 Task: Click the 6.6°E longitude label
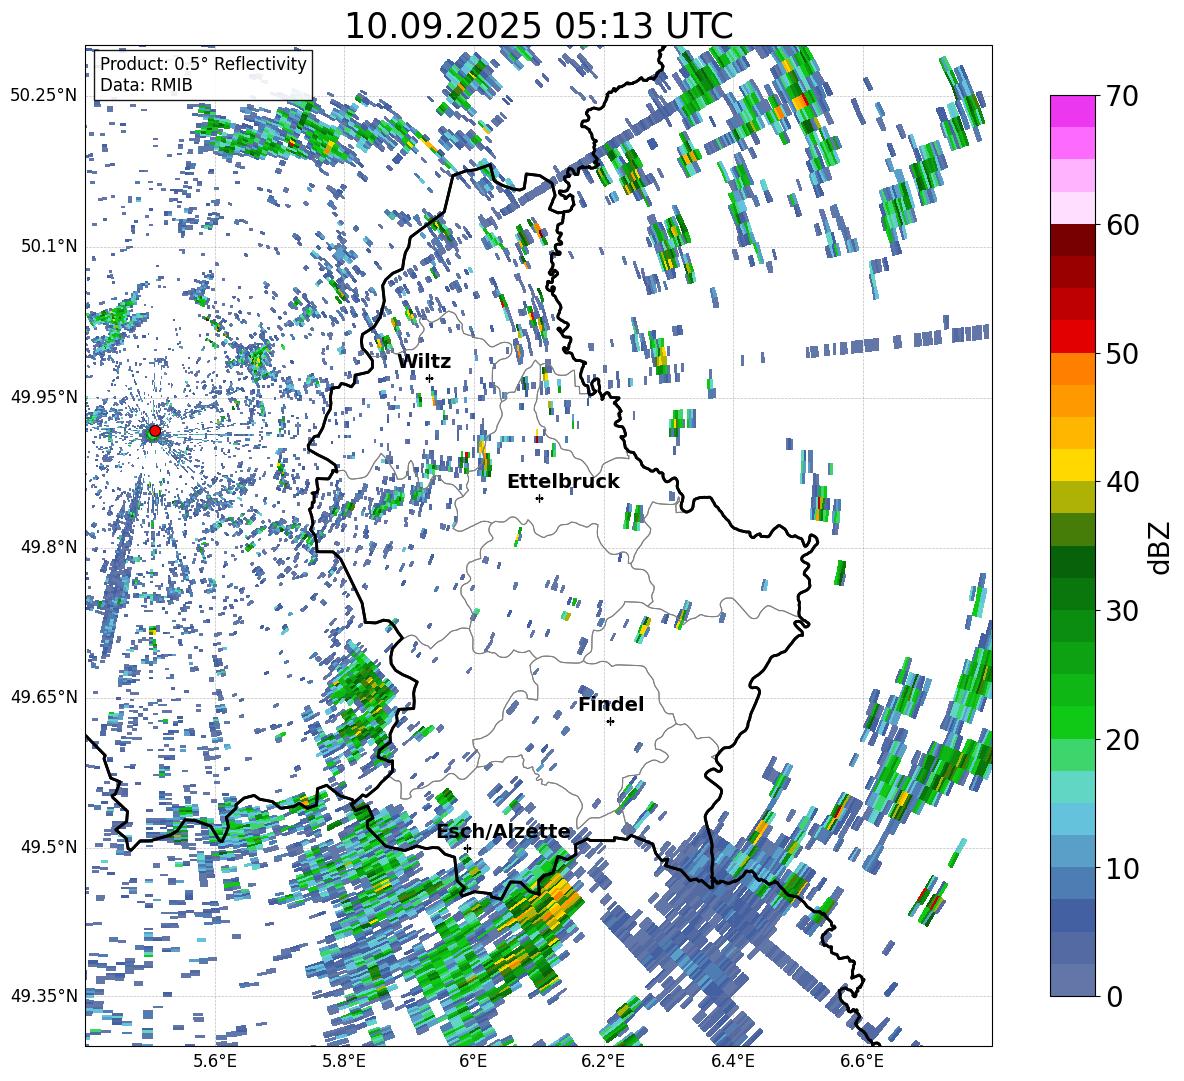click(862, 1061)
